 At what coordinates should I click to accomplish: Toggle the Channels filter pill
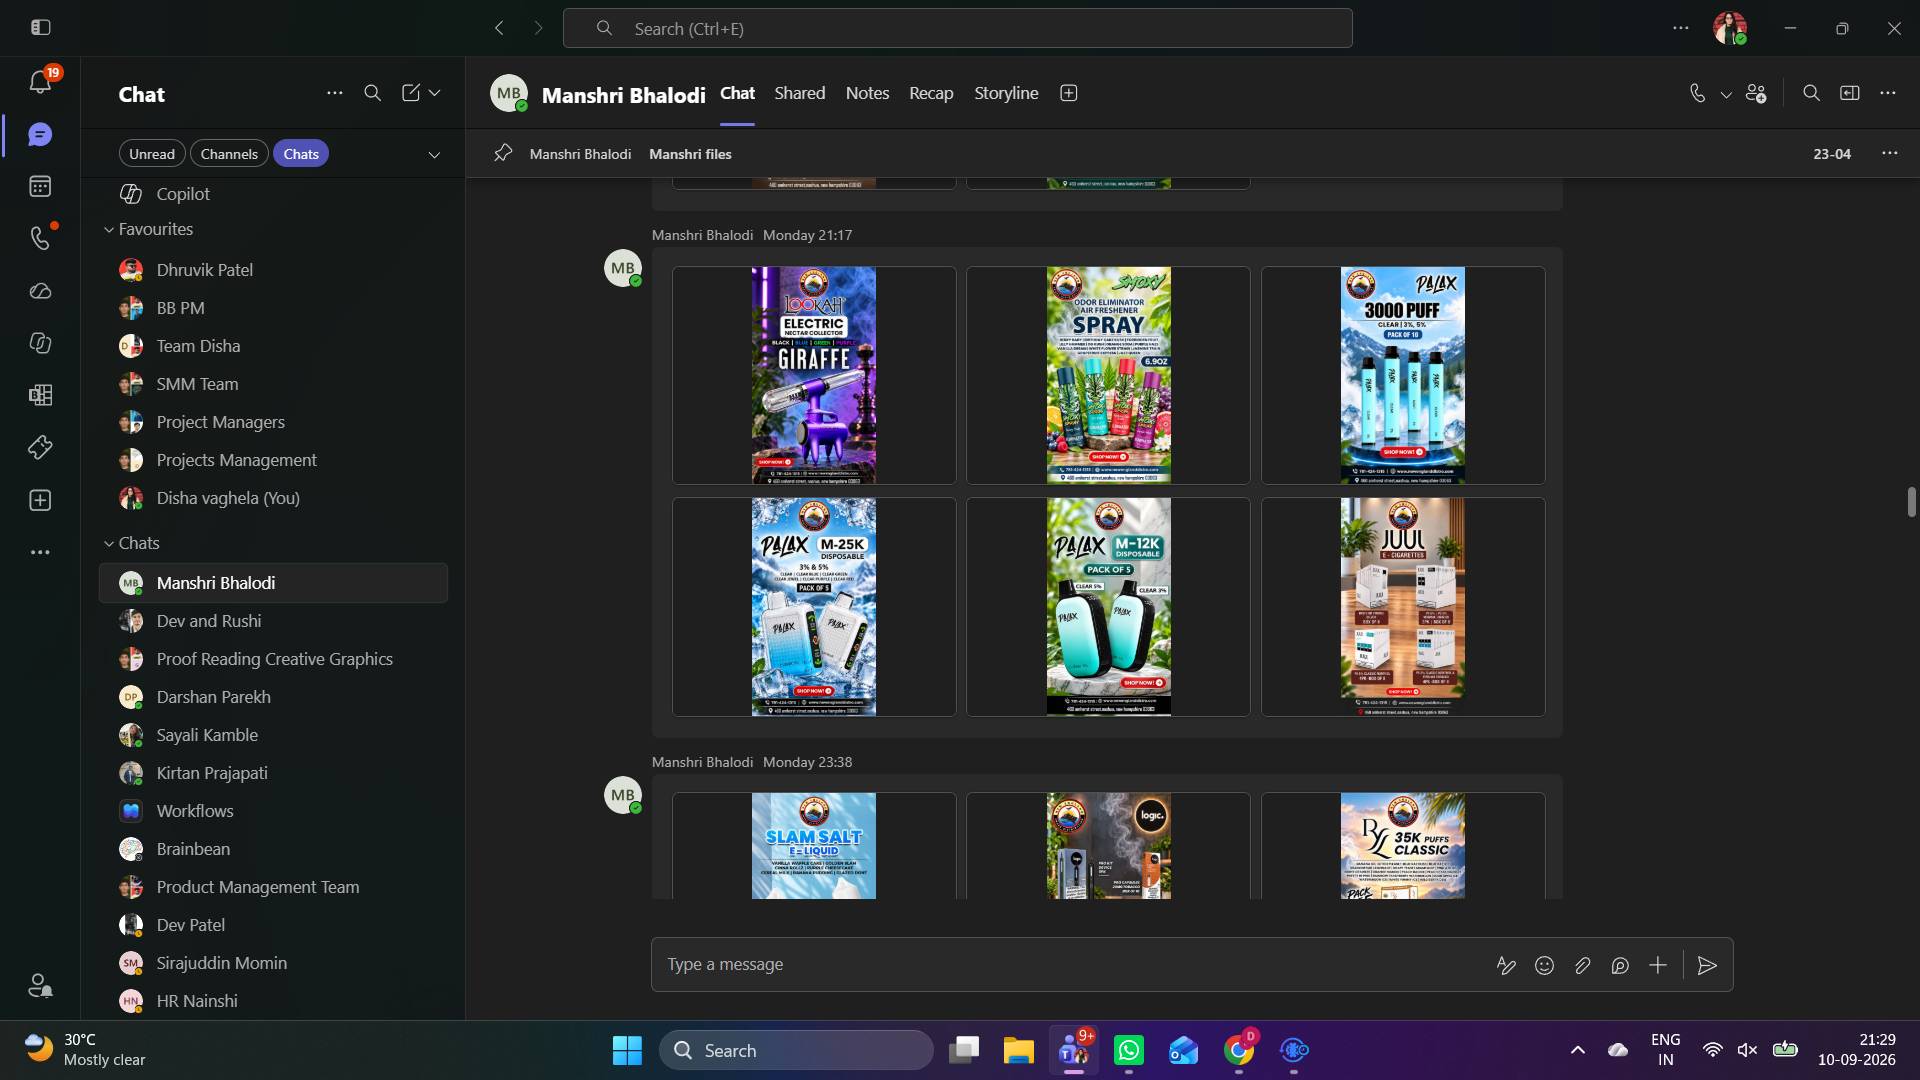pyautogui.click(x=229, y=154)
